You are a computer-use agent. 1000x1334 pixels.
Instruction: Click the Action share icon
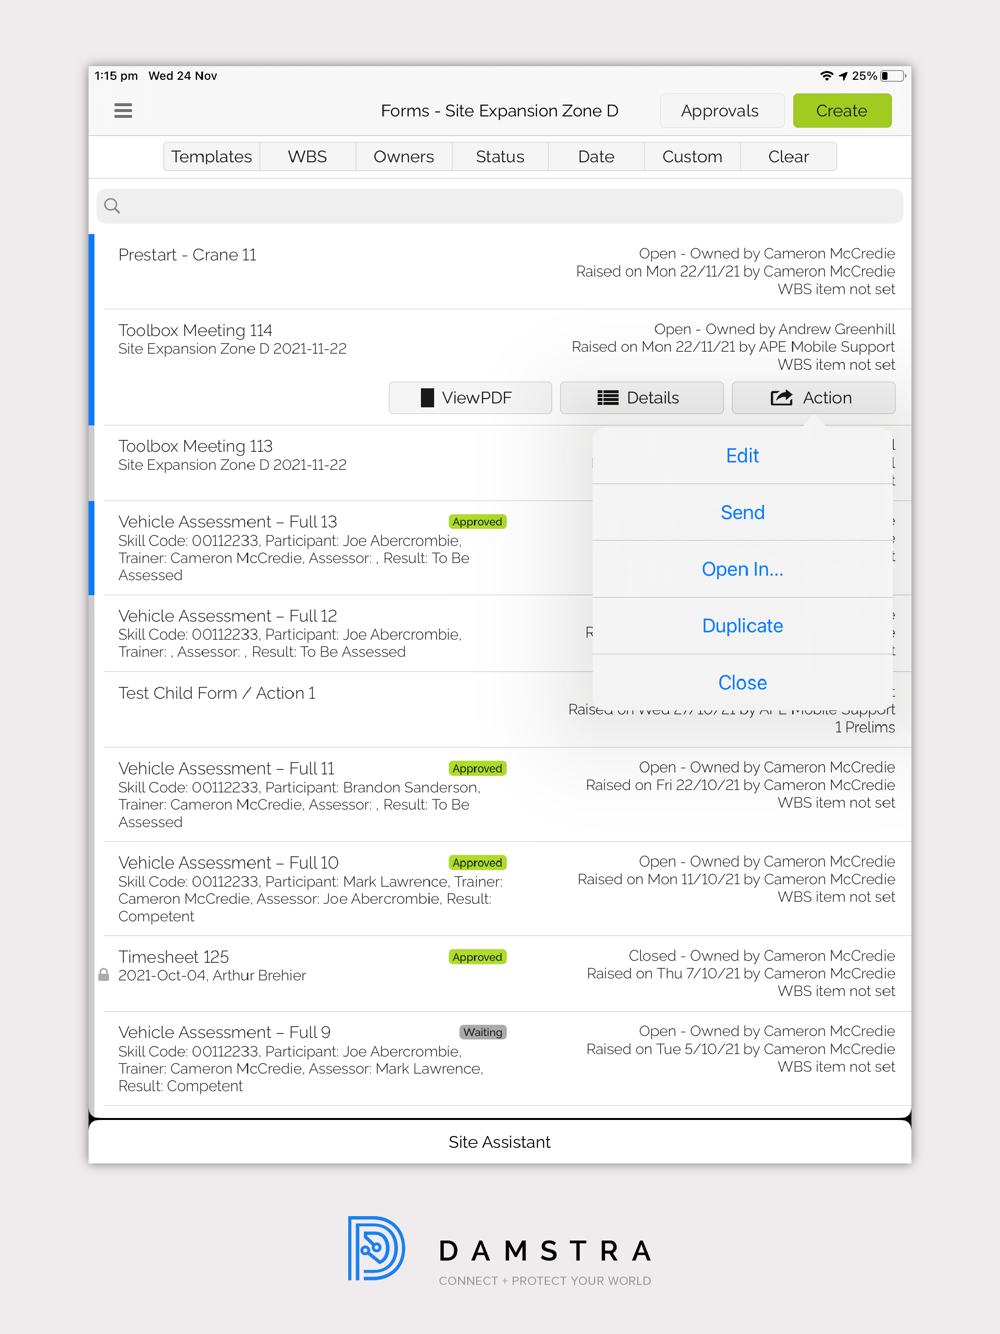781,398
